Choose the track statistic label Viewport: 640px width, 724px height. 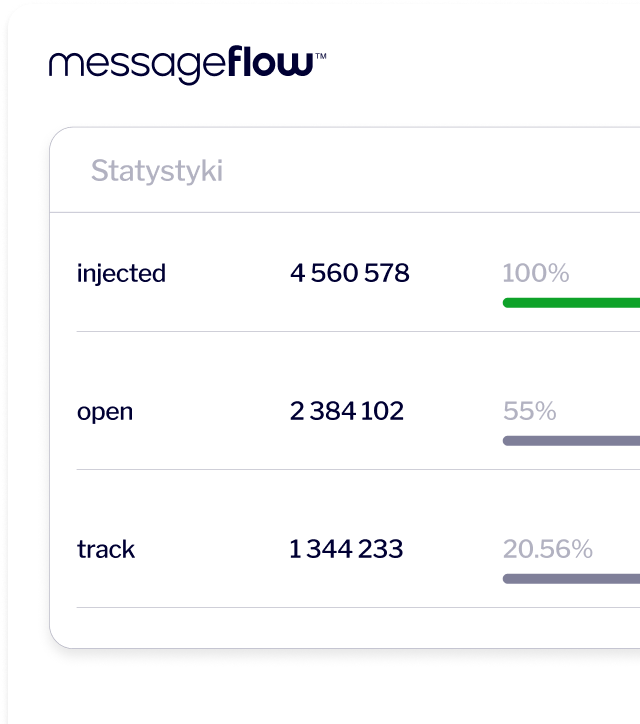pyautogui.click(x=106, y=549)
